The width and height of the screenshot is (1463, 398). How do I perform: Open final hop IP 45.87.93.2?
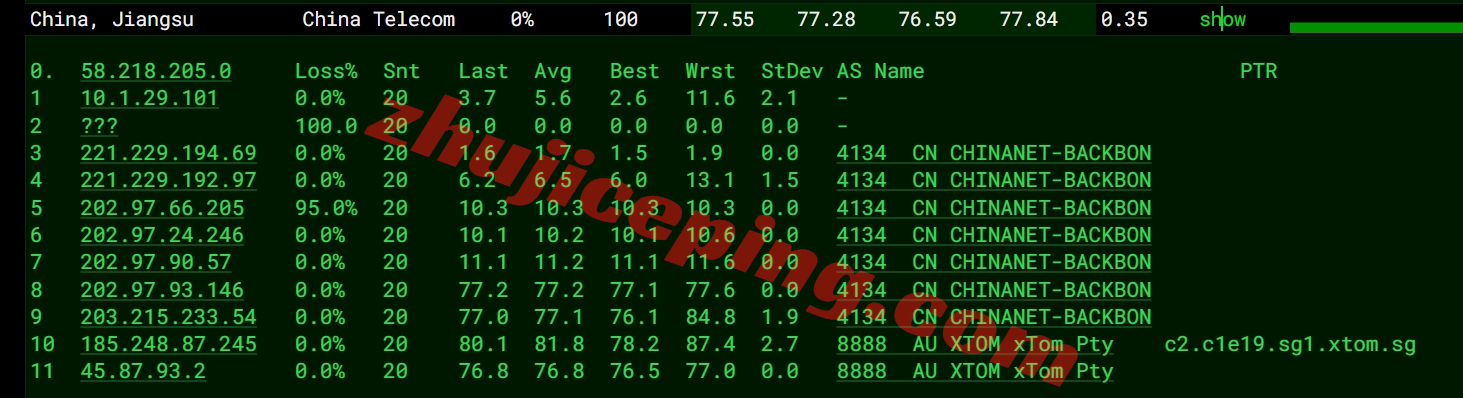click(x=143, y=371)
